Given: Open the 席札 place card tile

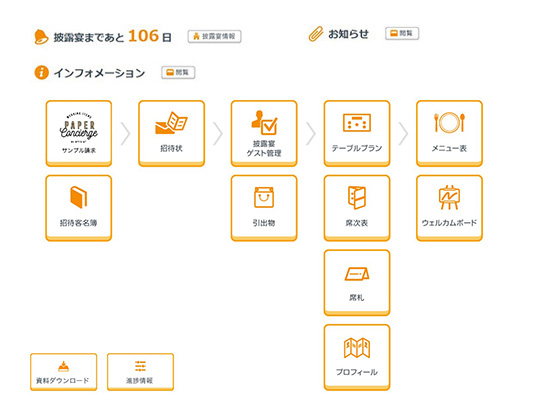Looking at the screenshot, I should pos(357,283).
